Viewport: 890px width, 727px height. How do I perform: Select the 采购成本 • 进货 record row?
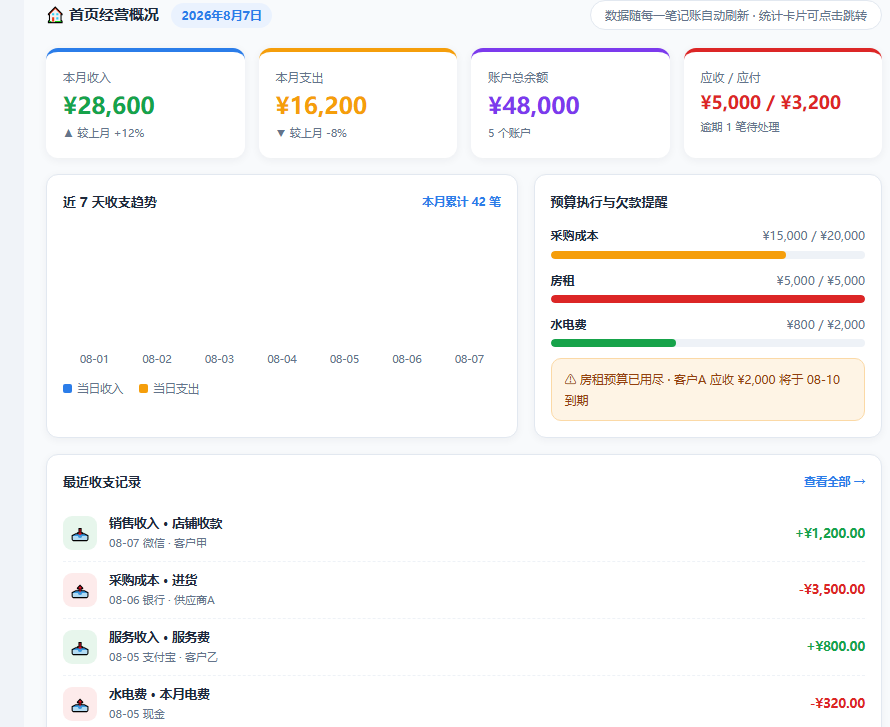coord(464,590)
